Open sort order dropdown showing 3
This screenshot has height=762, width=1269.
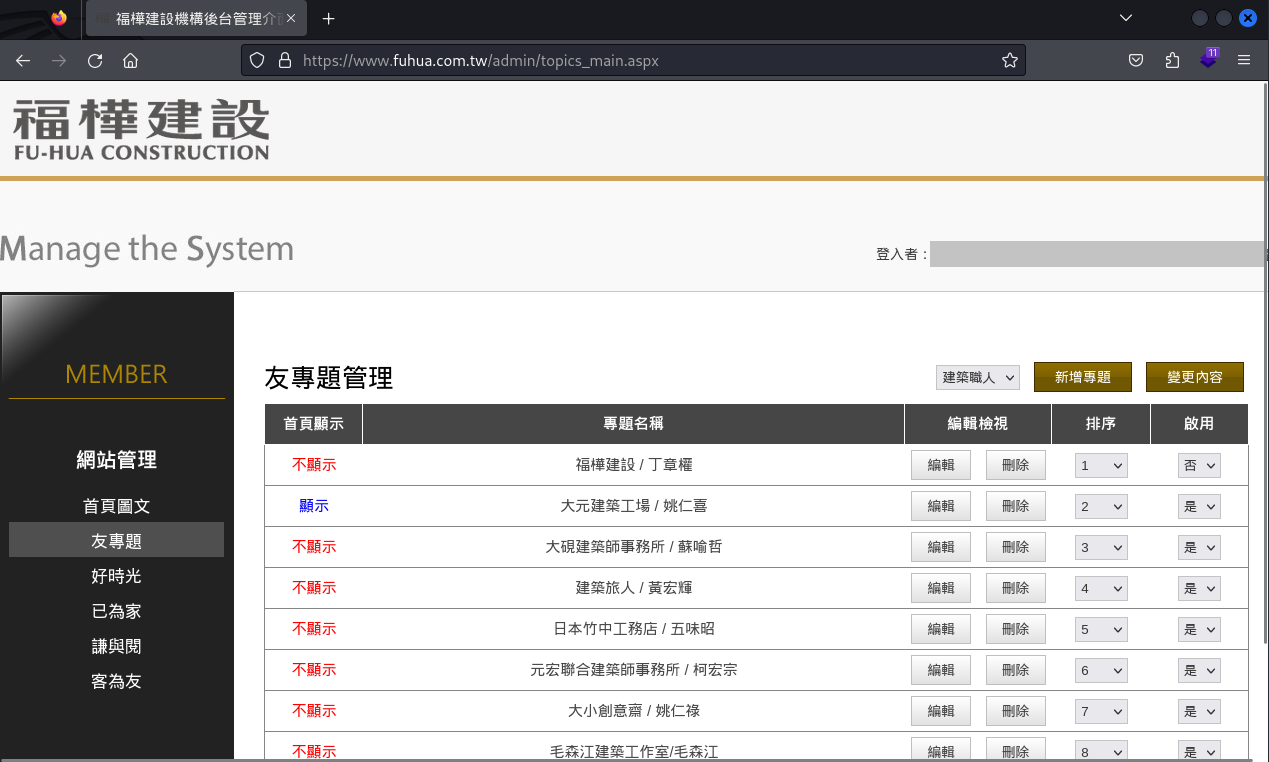[1101, 547]
